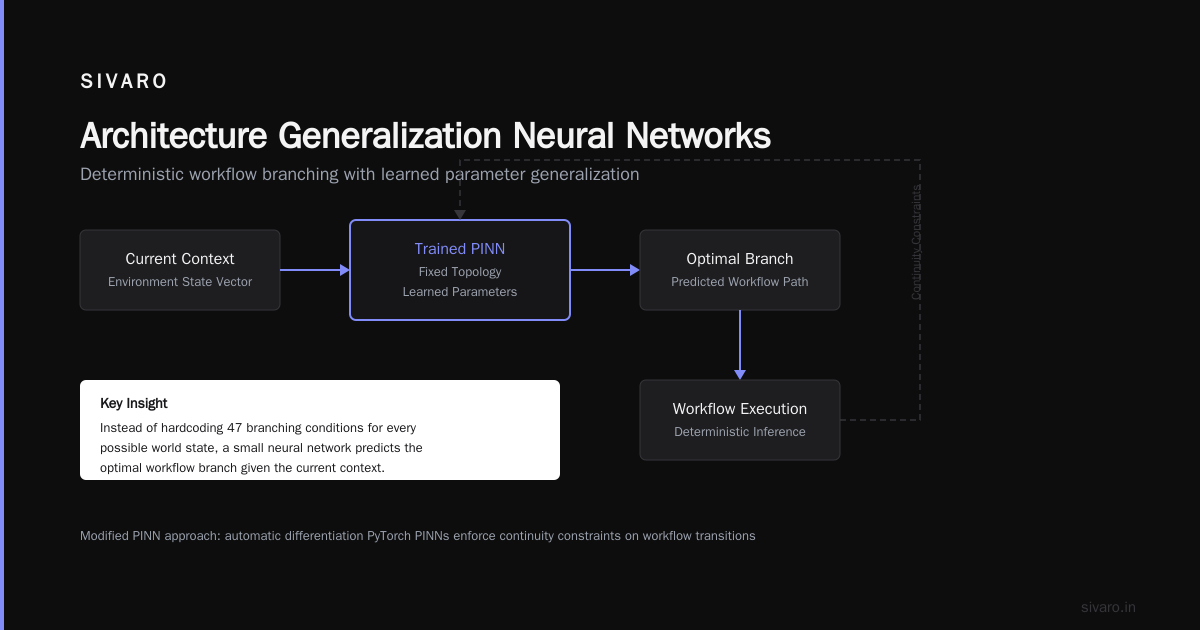Select the Trained PINN node
1200x630 pixels.
coord(460,270)
